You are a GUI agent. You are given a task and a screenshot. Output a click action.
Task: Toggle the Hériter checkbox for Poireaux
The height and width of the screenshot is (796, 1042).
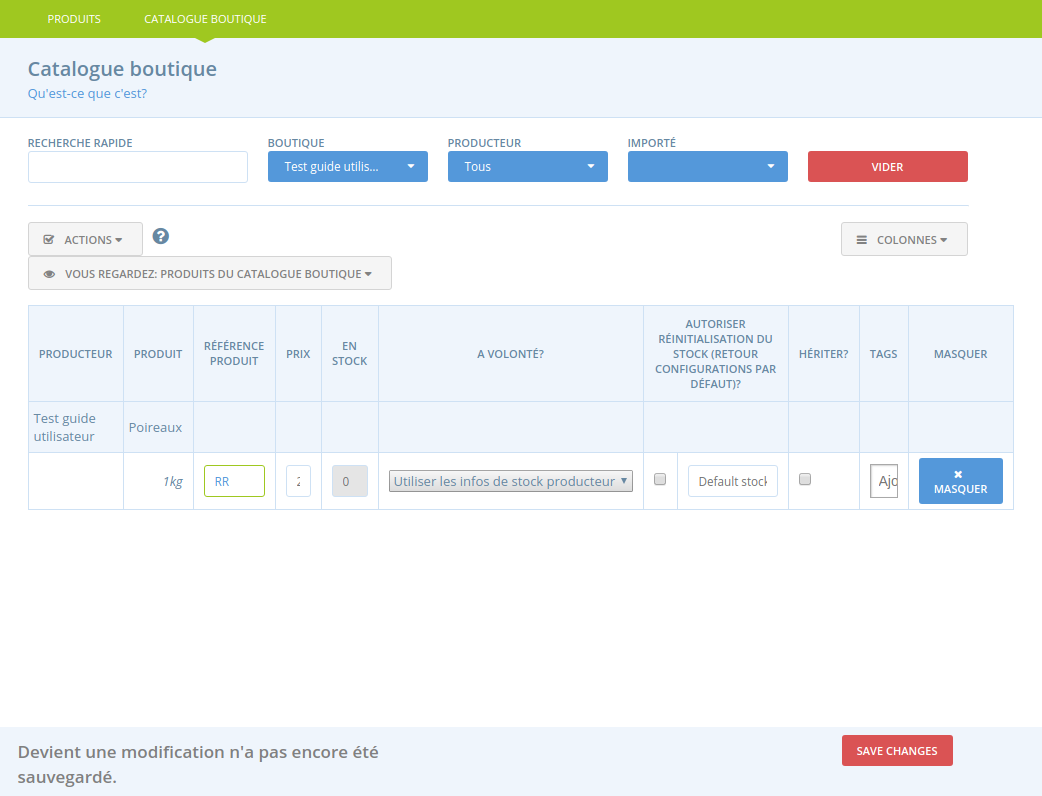pyautogui.click(x=805, y=479)
